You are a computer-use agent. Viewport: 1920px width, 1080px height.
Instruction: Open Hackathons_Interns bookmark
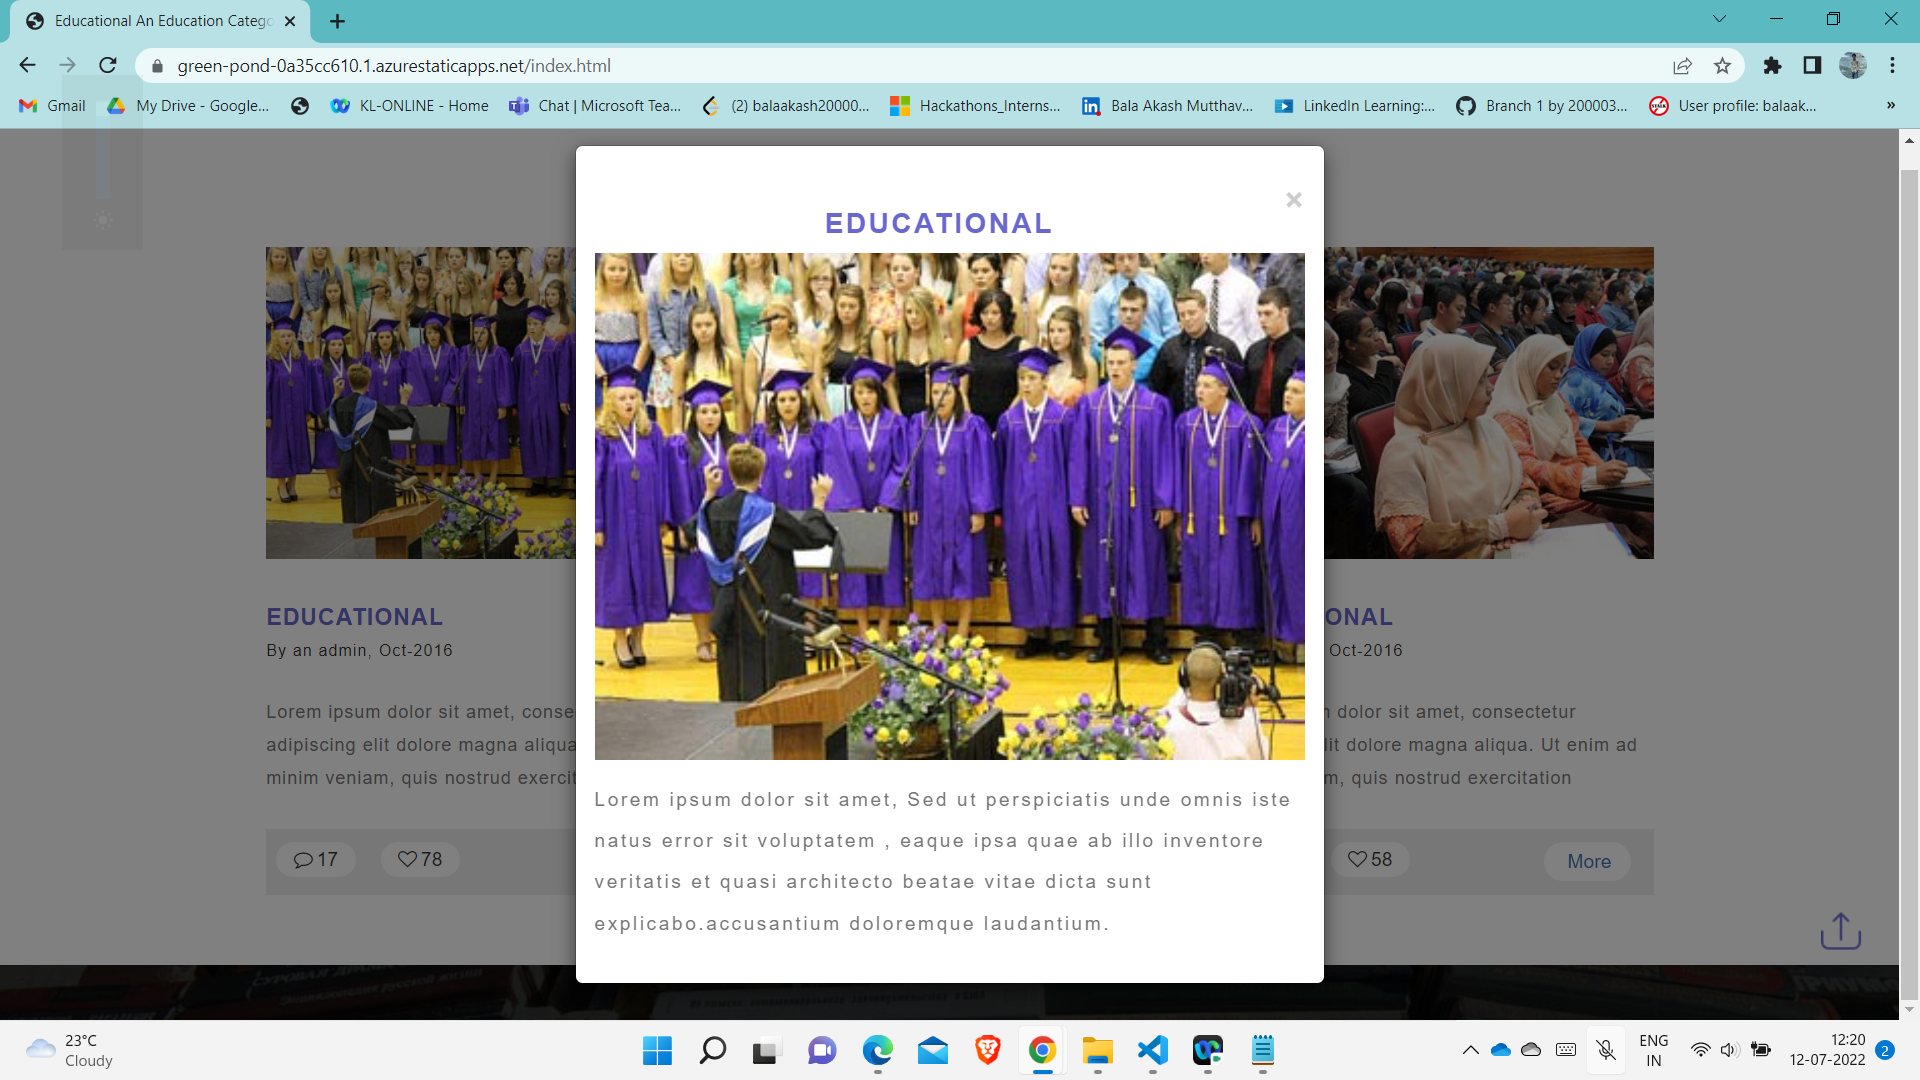(976, 106)
